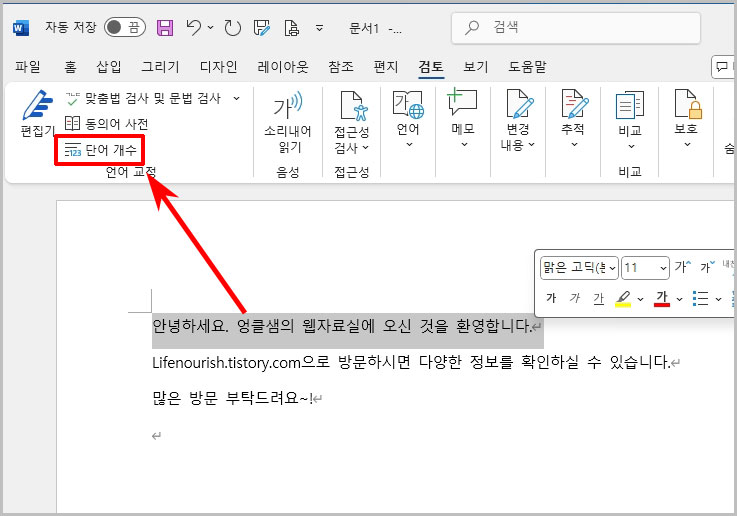Switch to the 홈 tab
737x516 pixels.
70,67
